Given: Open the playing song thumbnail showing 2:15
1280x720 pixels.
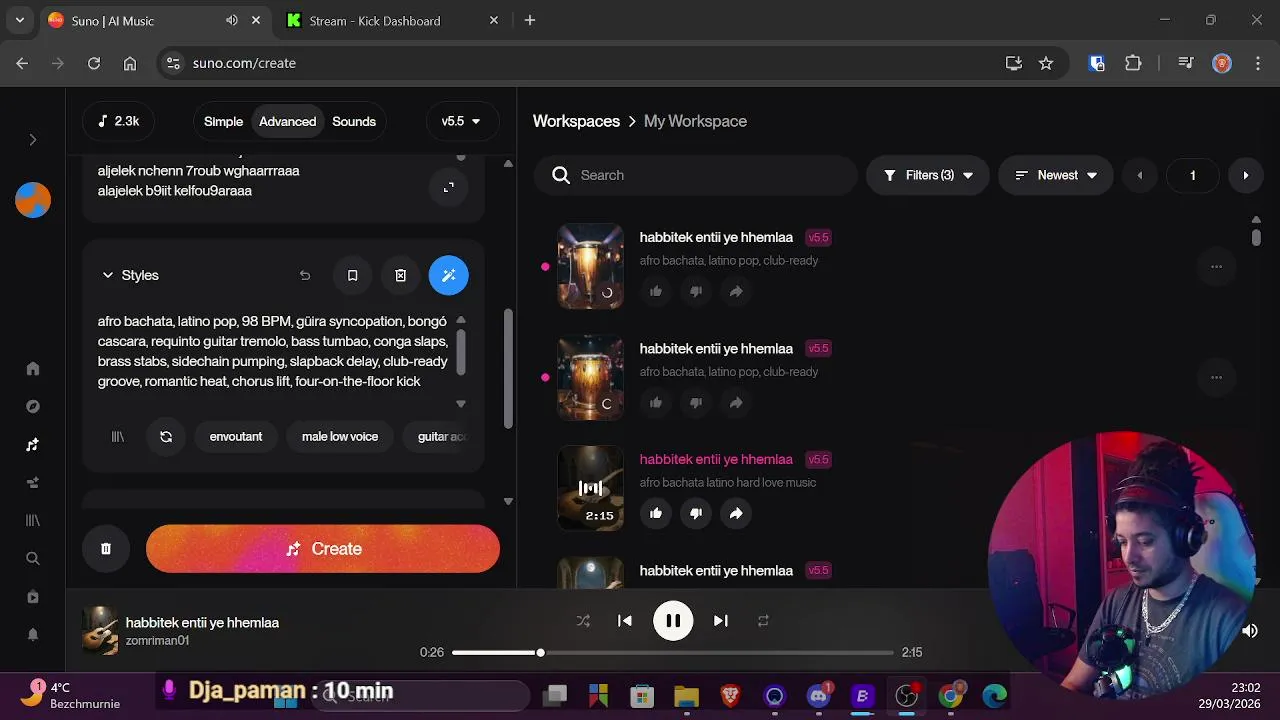Looking at the screenshot, I should (x=590, y=488).
